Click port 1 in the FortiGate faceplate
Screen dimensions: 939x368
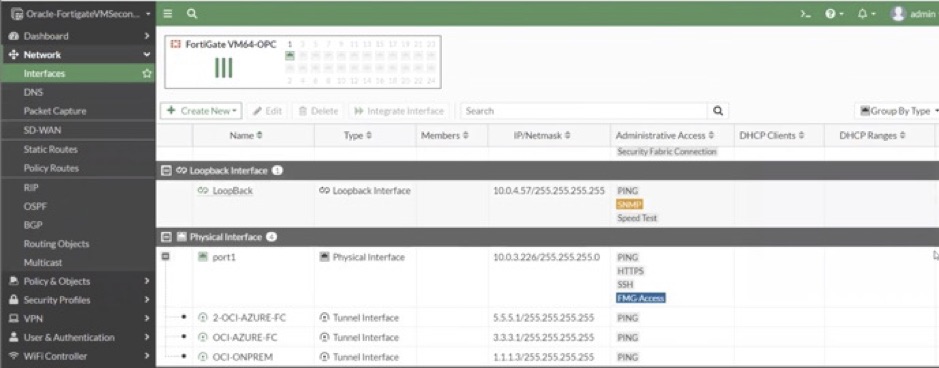(x=290, y=56)
